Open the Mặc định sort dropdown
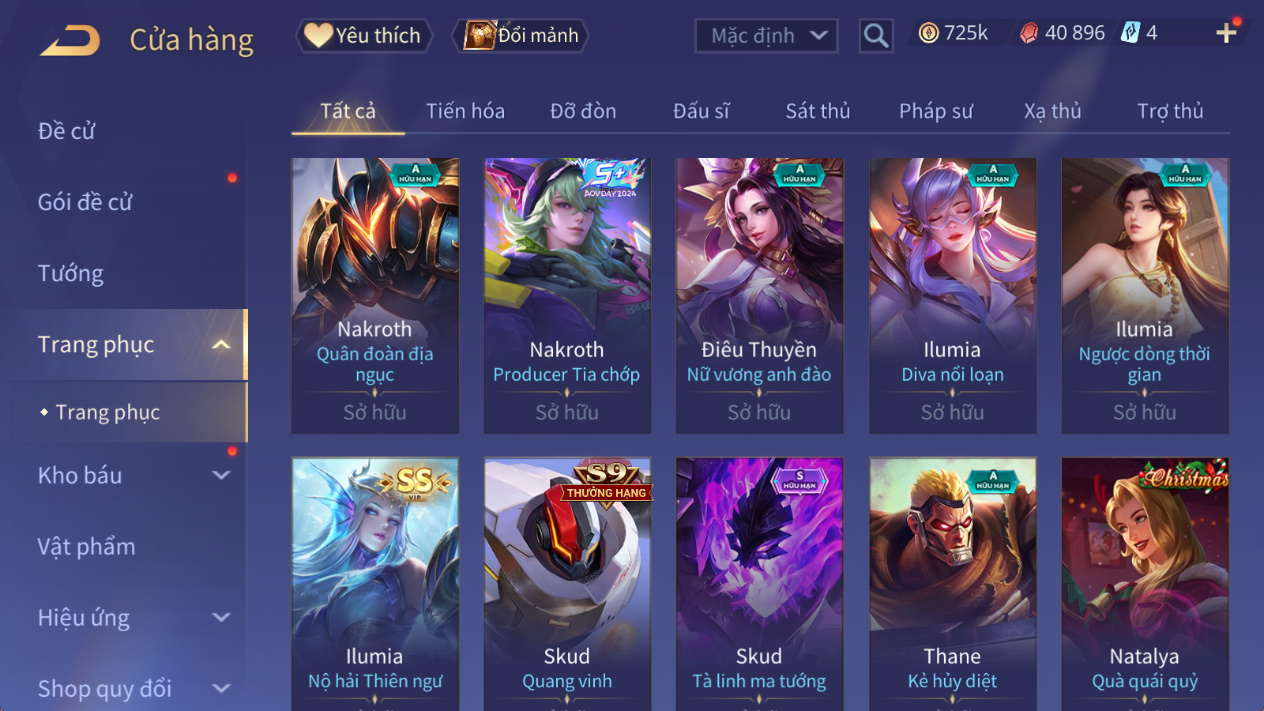Screen dimensions: 1264x711 coord(766,36)
